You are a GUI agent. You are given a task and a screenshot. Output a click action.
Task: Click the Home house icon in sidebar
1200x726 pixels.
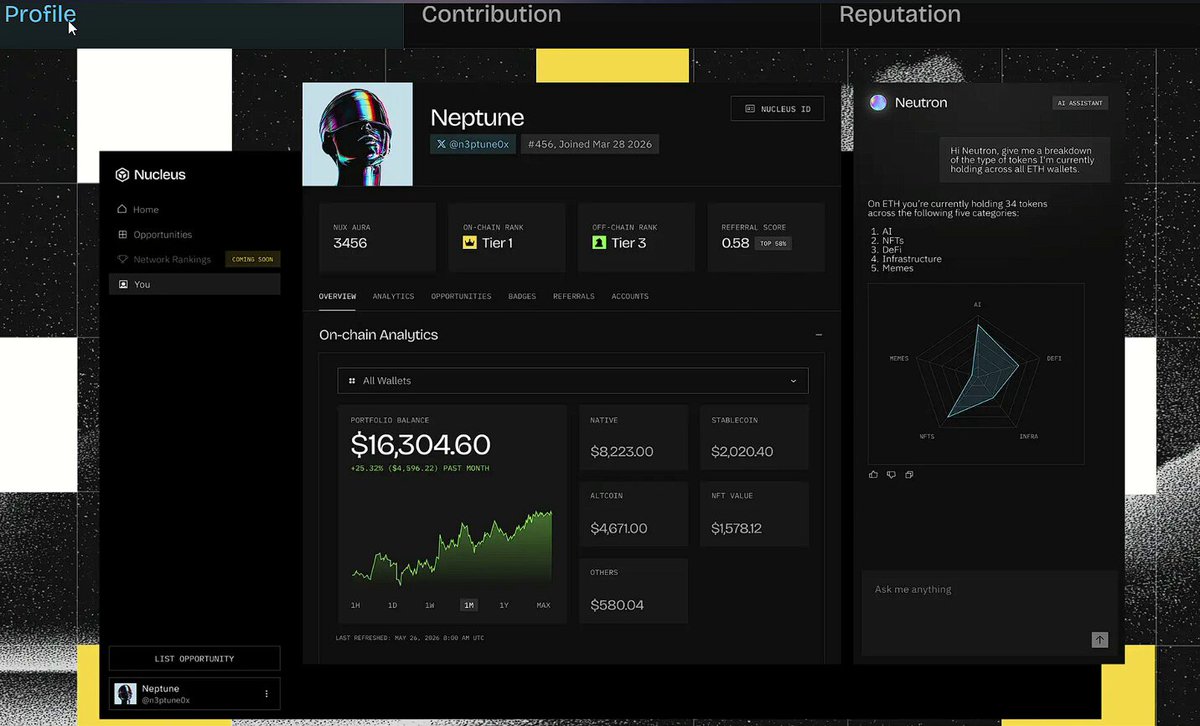[122, 210]
